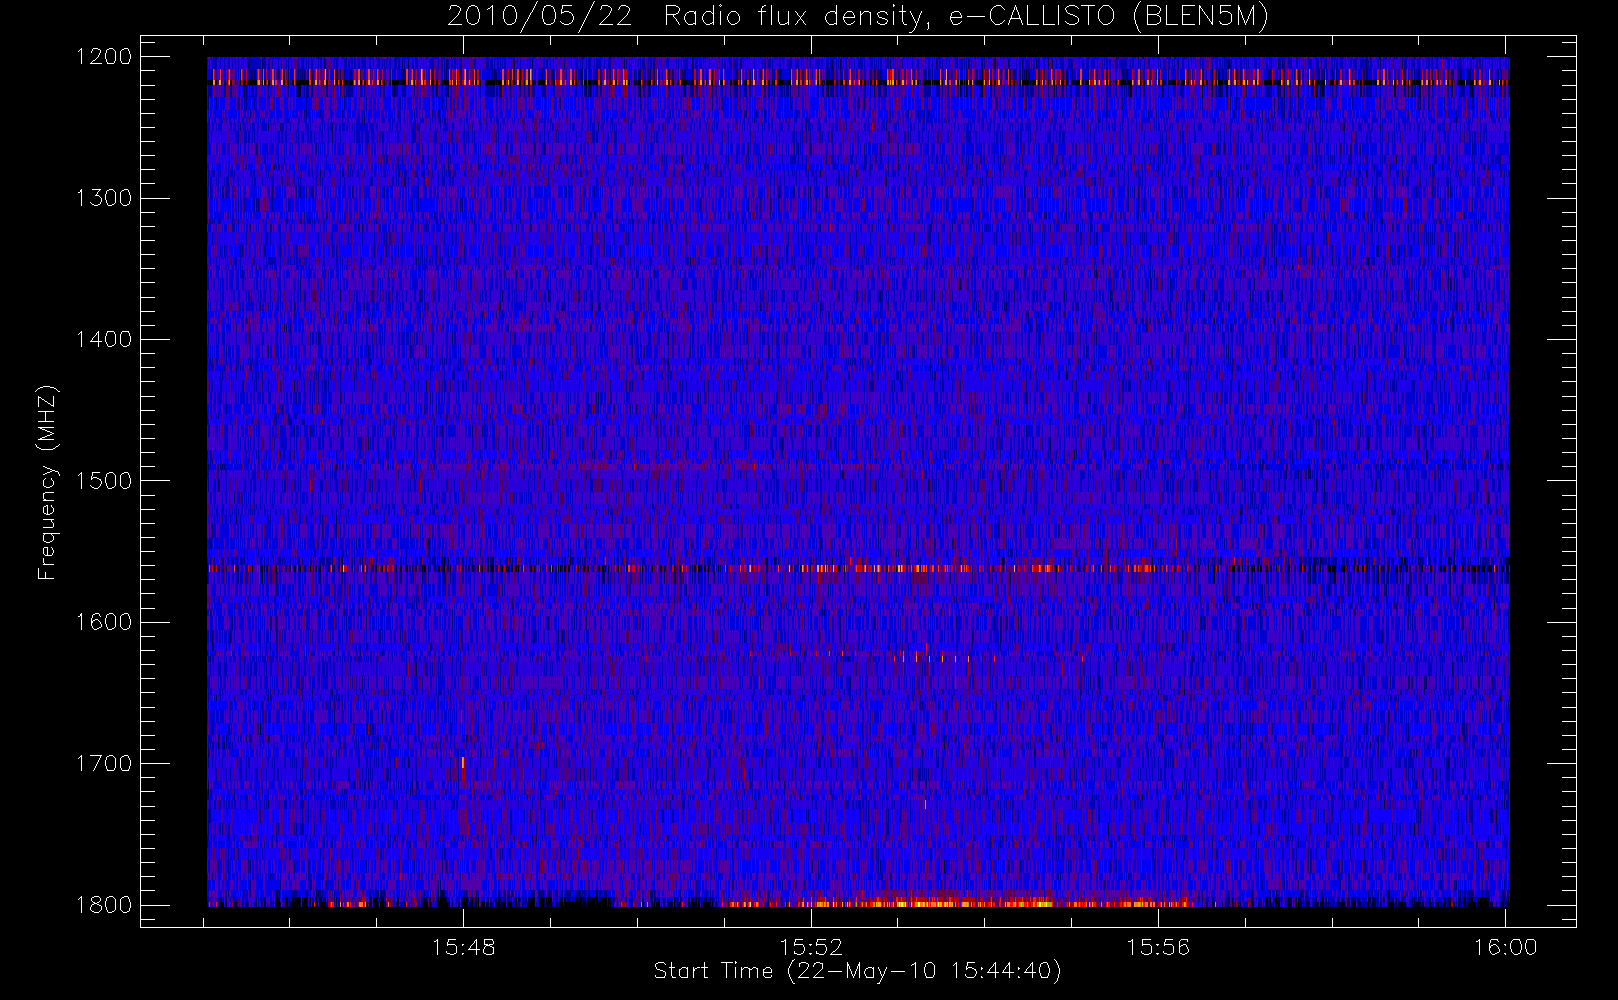Click the plot title '2010/05/22 Radio flux density'
1618x1000 pixels.
coord(857,17)
